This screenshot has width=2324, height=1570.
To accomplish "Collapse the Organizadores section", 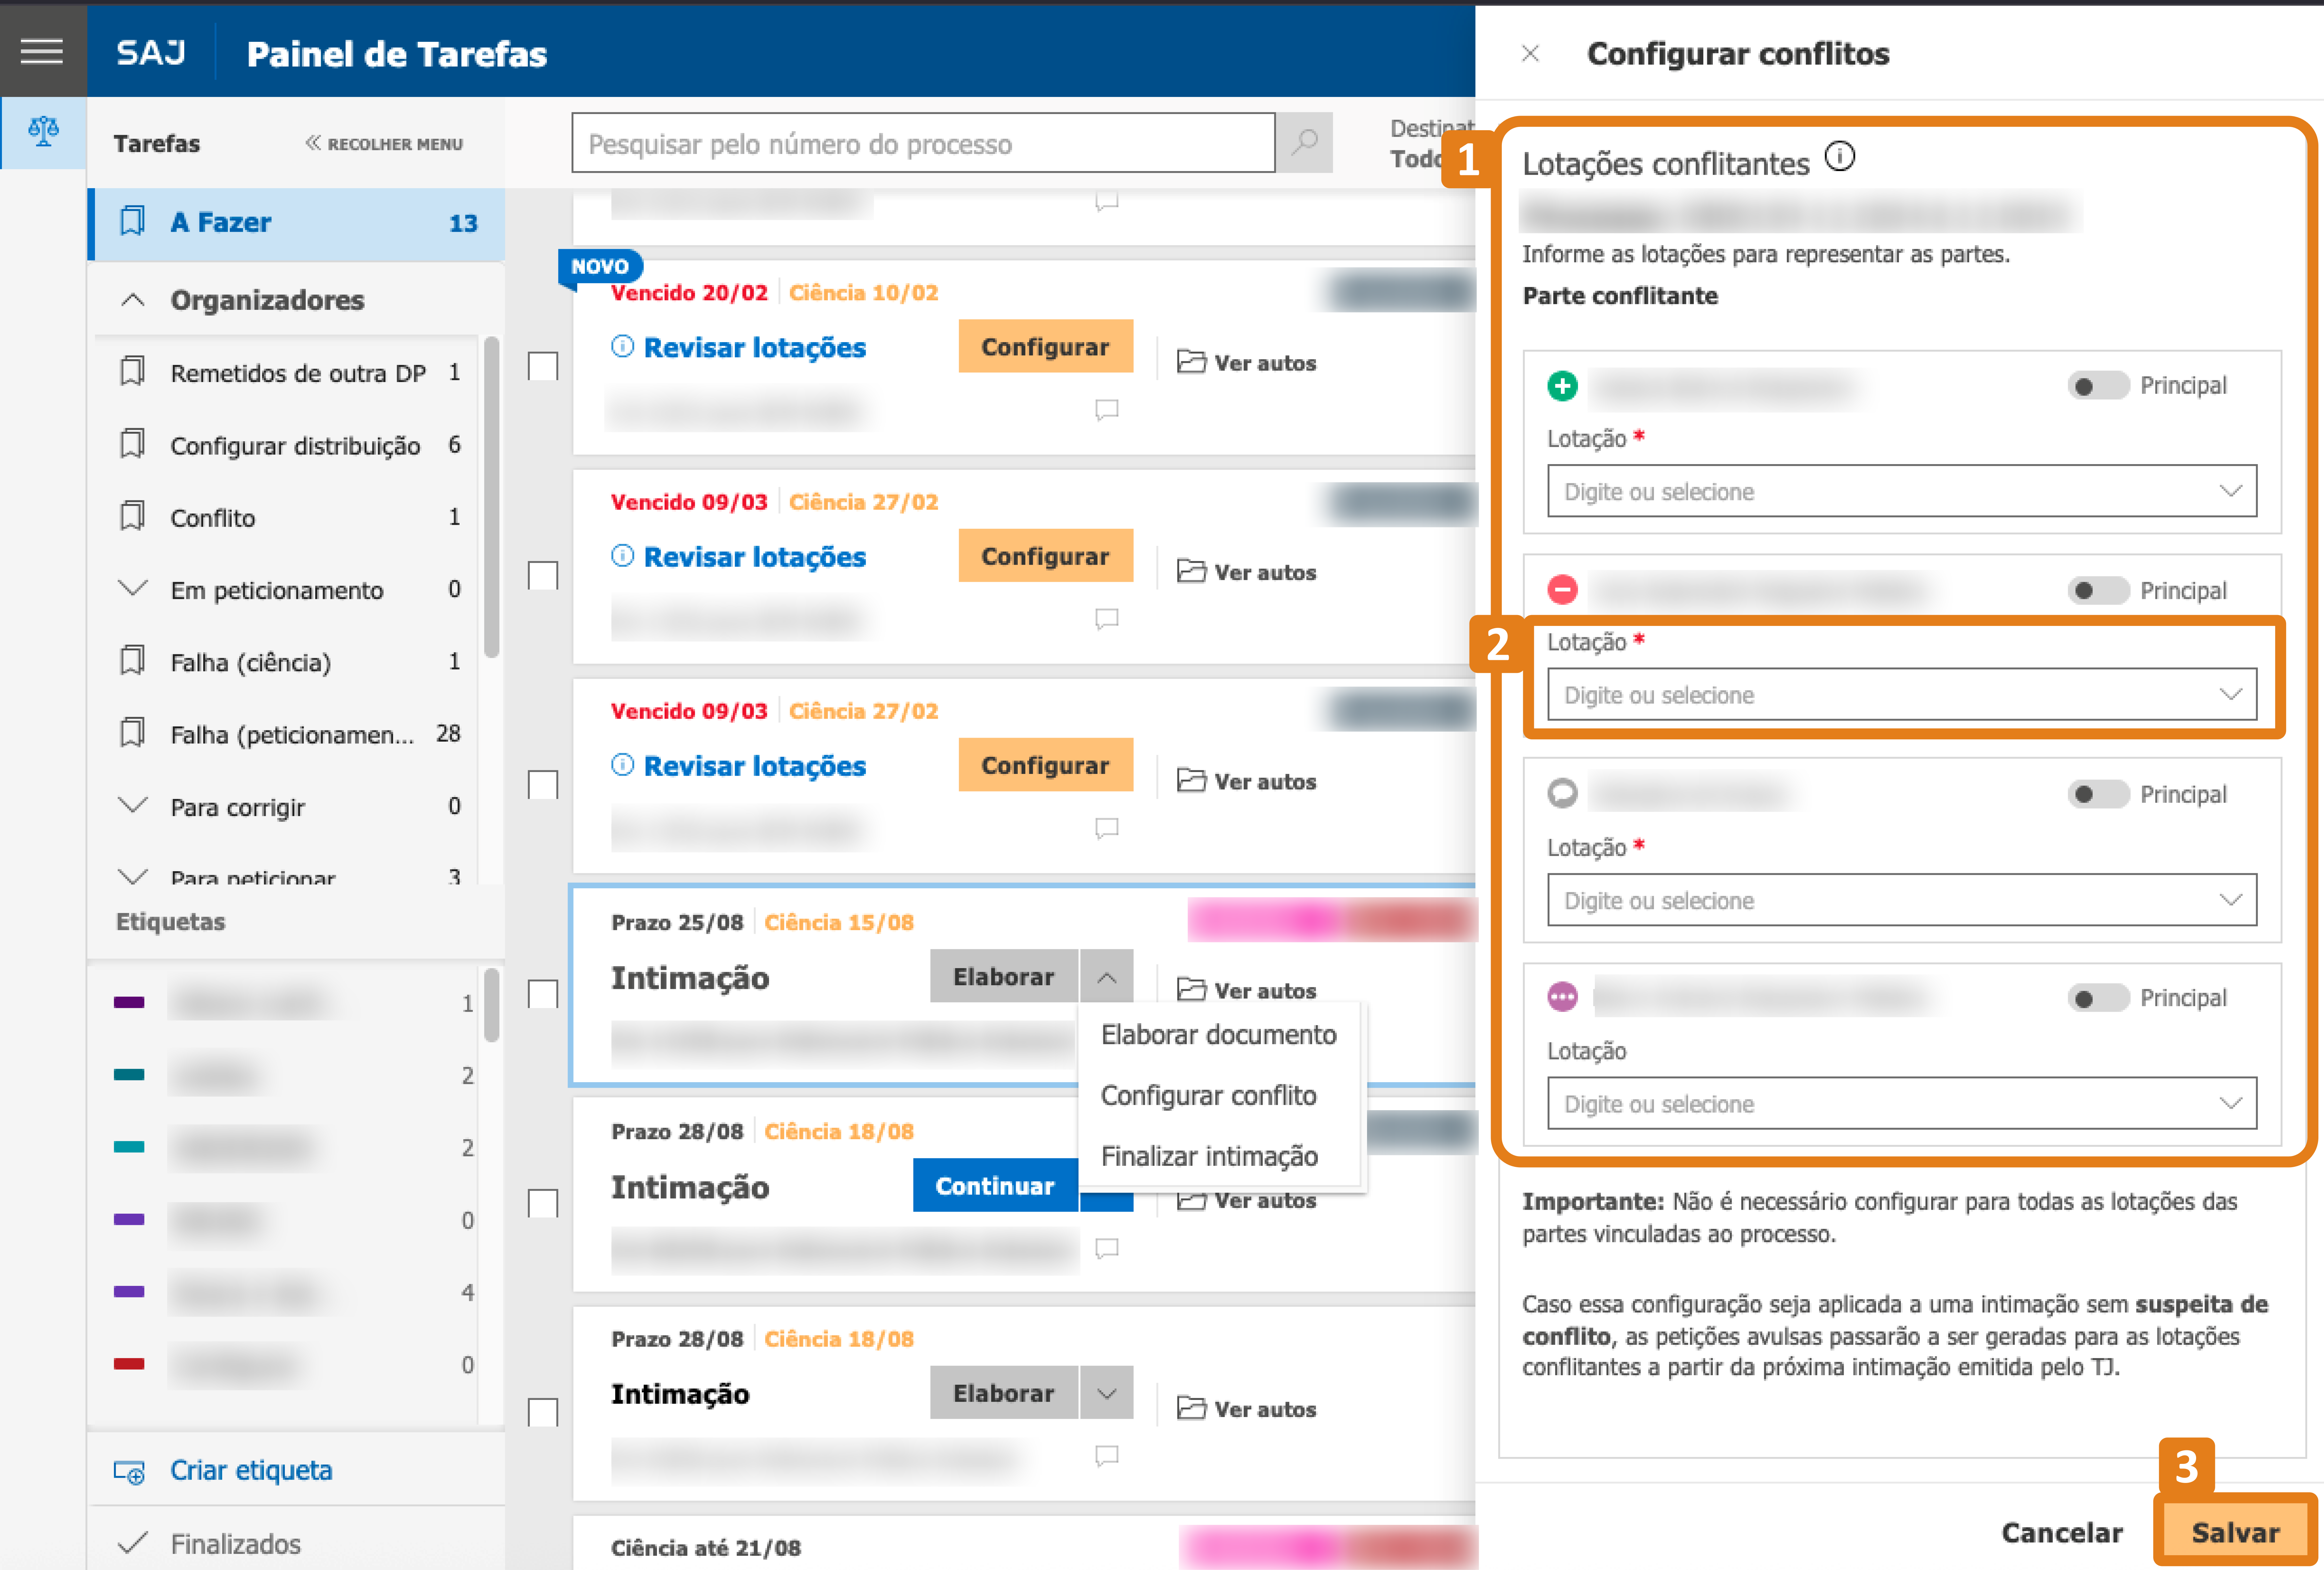I will point(132,300).
